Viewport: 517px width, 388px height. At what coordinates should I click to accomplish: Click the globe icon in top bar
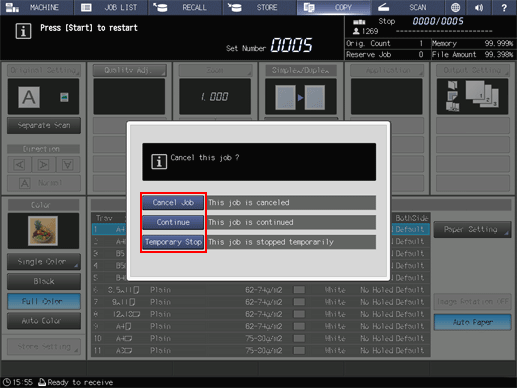pyautogui.click(x=455, y=7)
